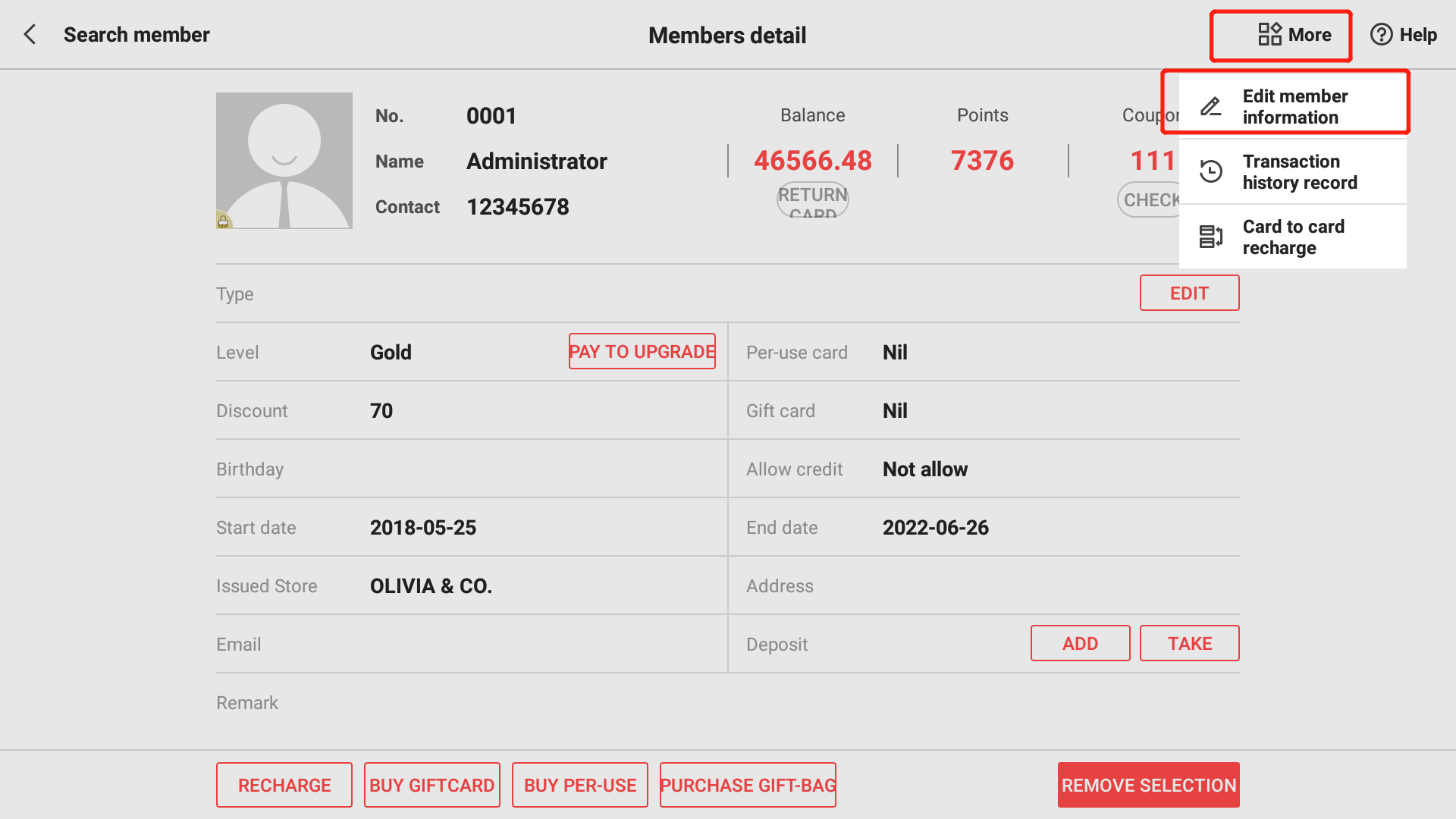Click the card to card recharge icon

(1211, 237)
